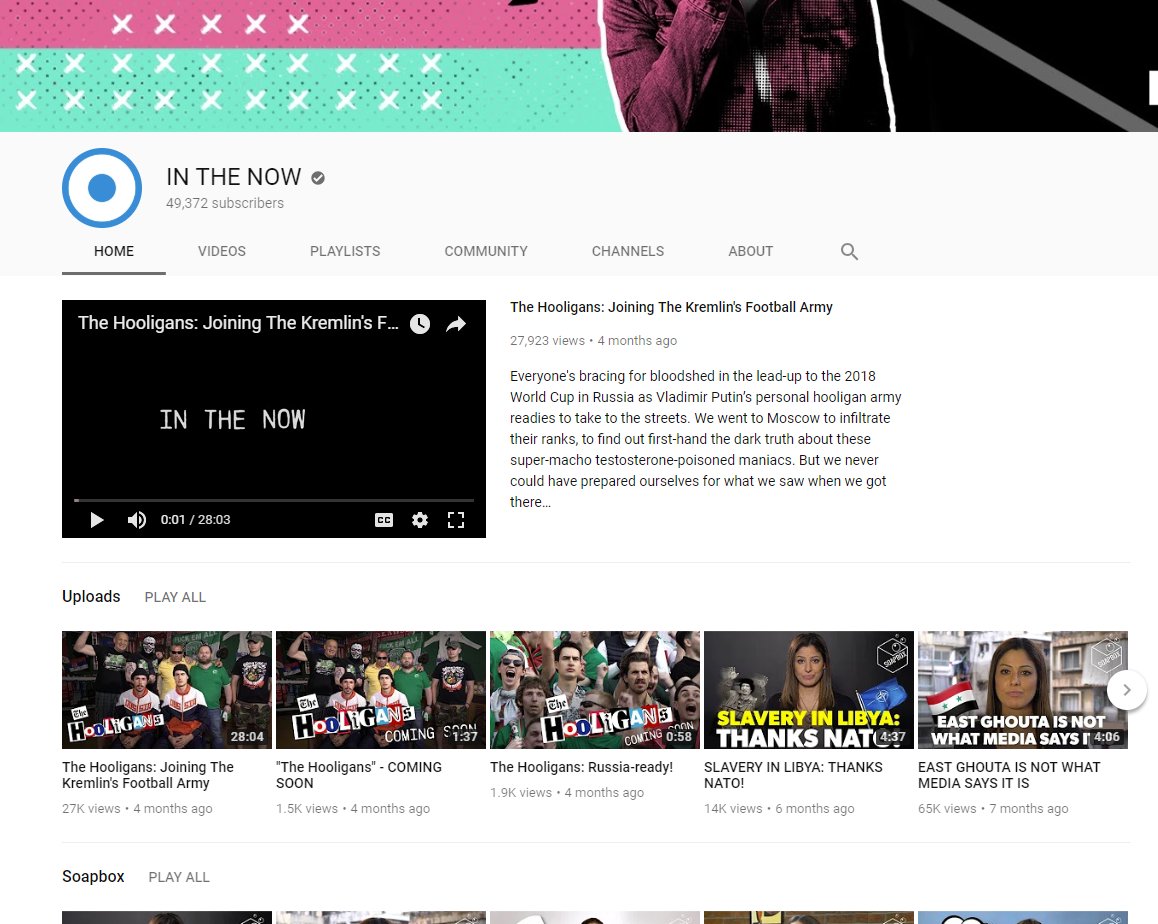Open thumbnail of Joining The Kremlin's Football Army
This screenshot has height=924, width=1158.
point(167,690)
